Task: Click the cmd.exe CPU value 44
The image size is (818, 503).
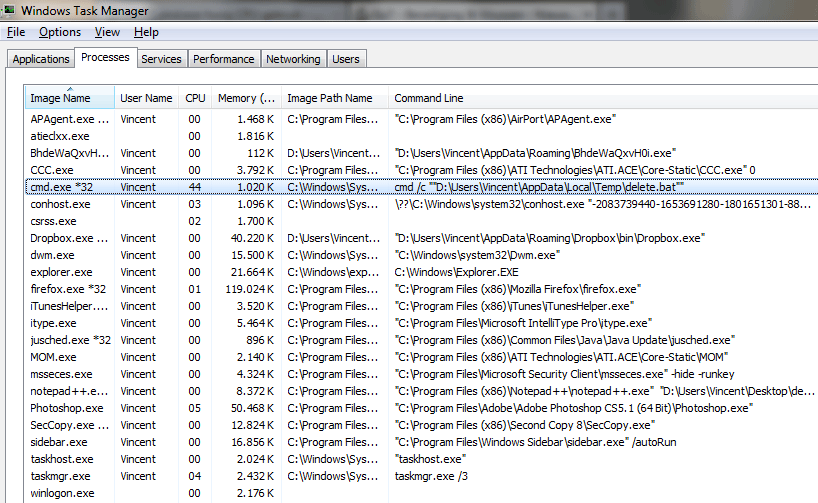Action: (x=195, y=187)
